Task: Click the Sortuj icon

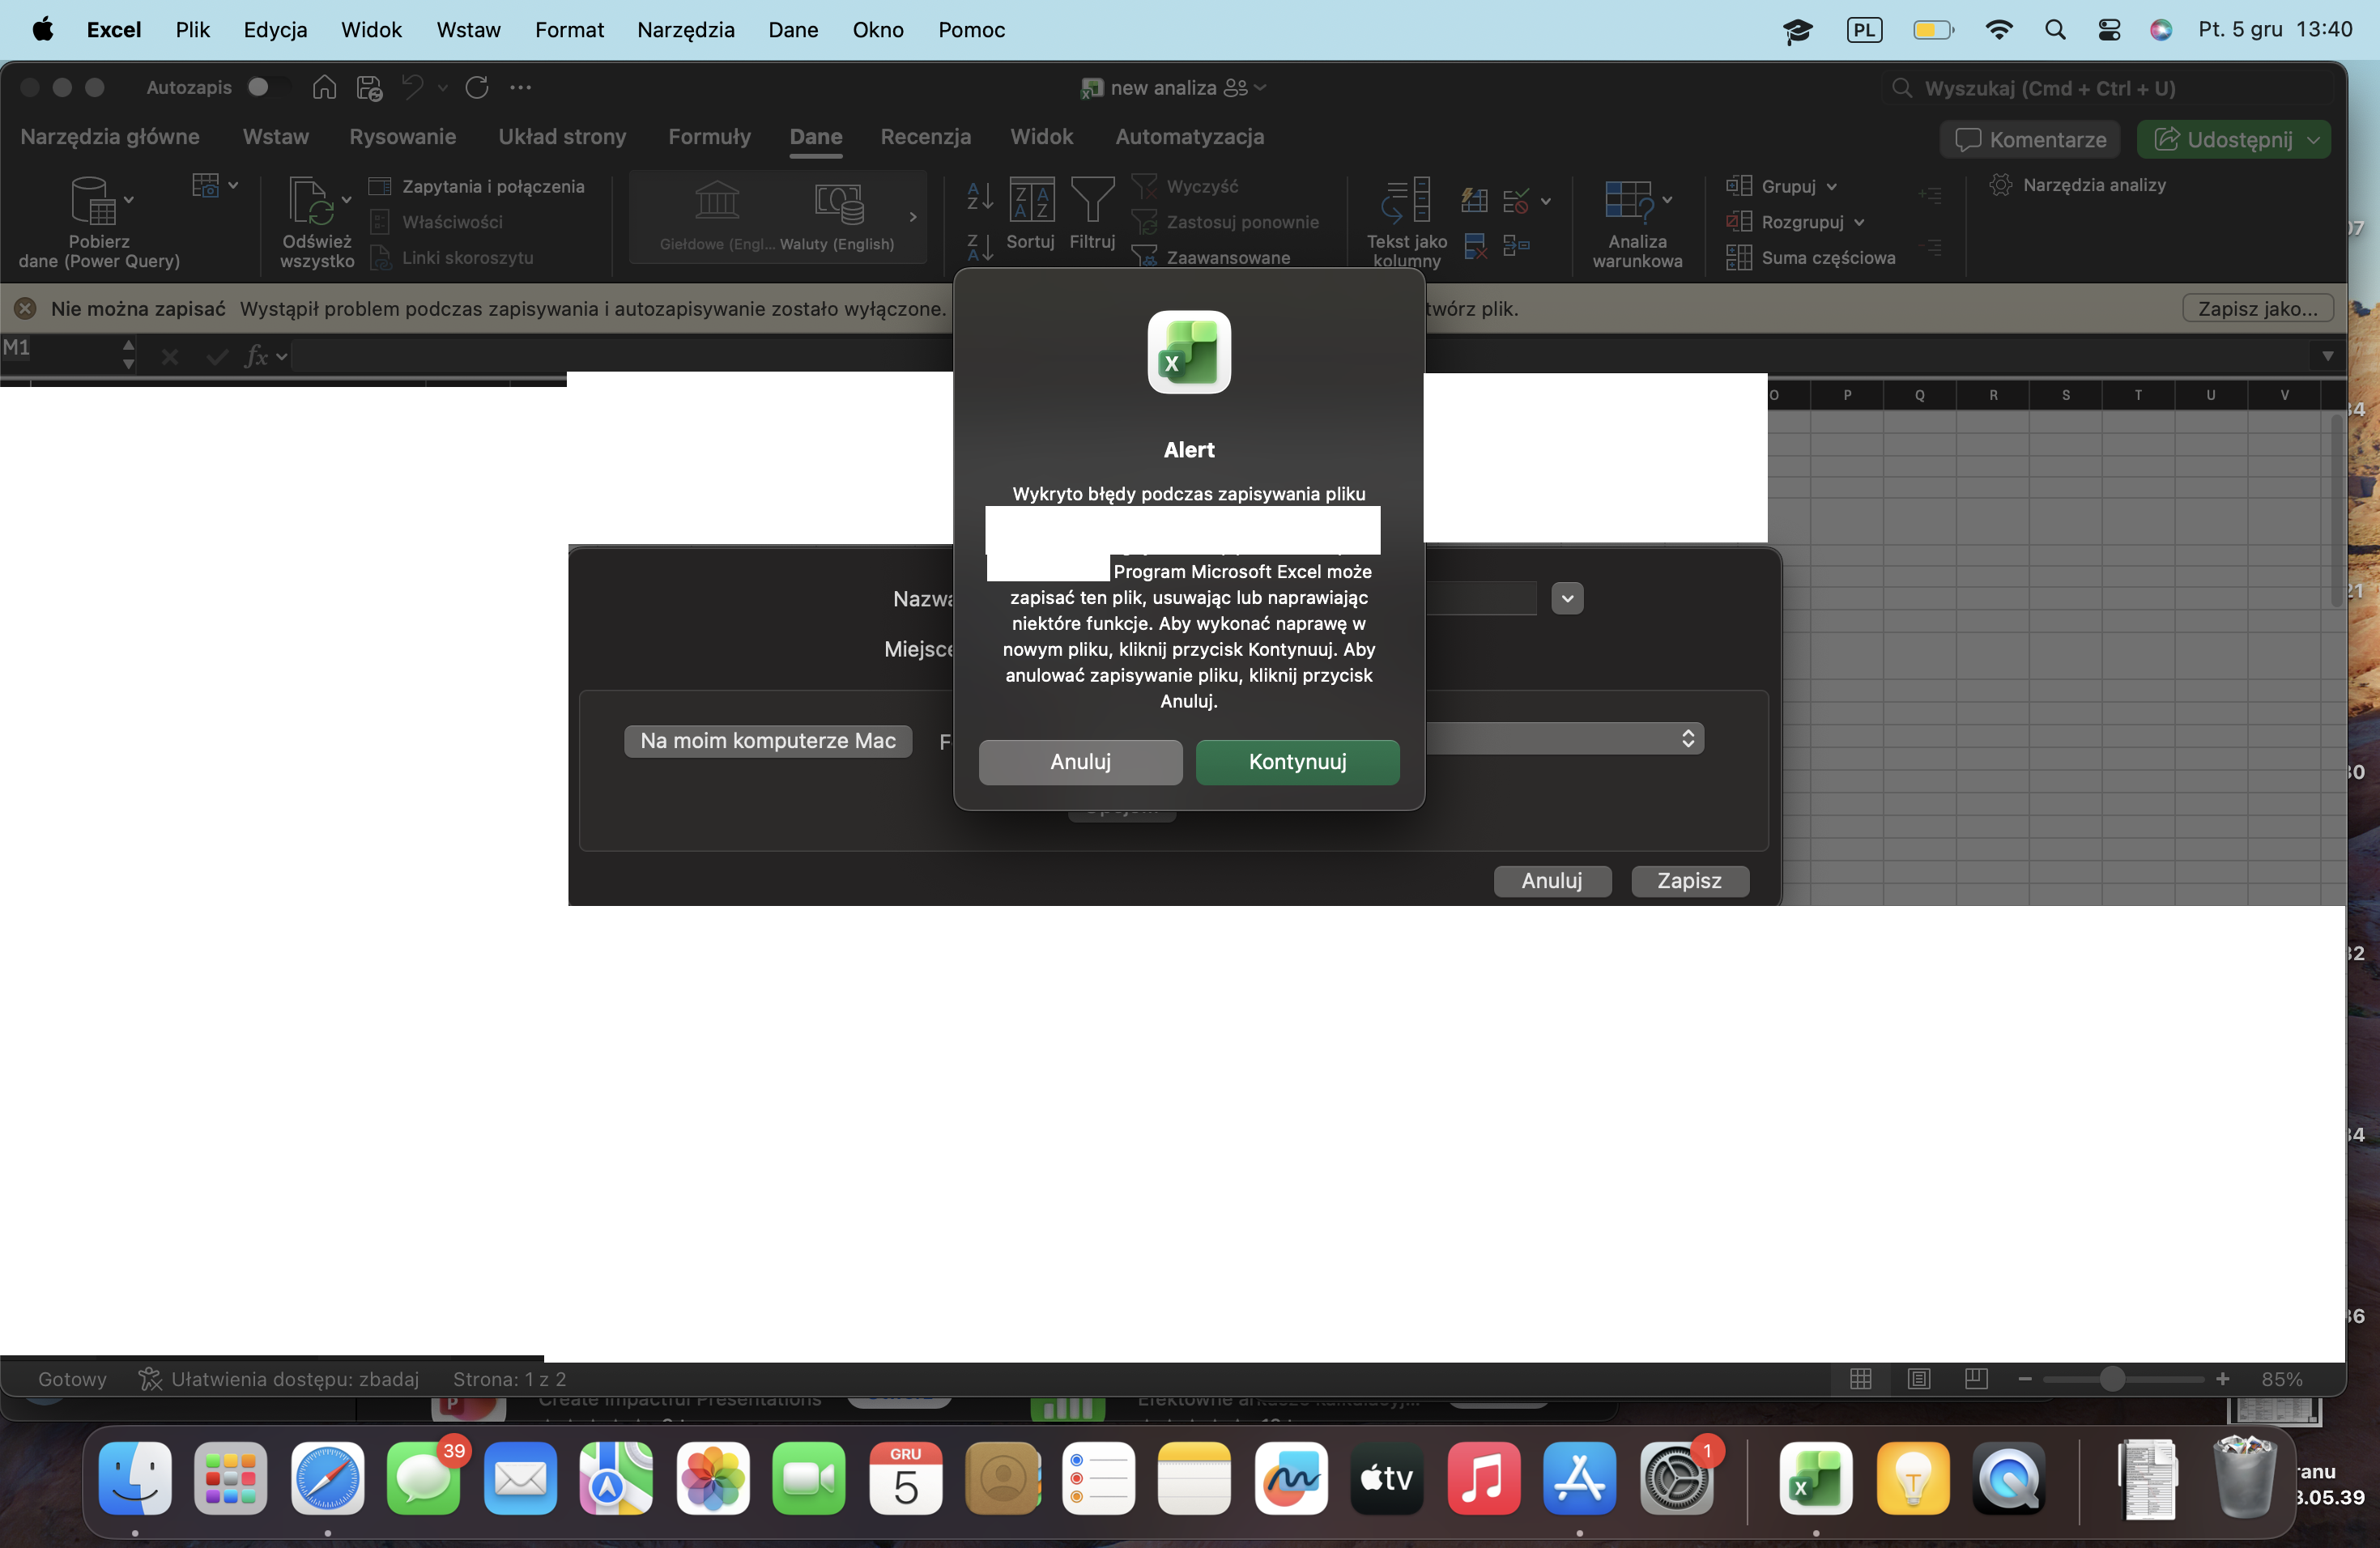Action: coord(1031,199)
